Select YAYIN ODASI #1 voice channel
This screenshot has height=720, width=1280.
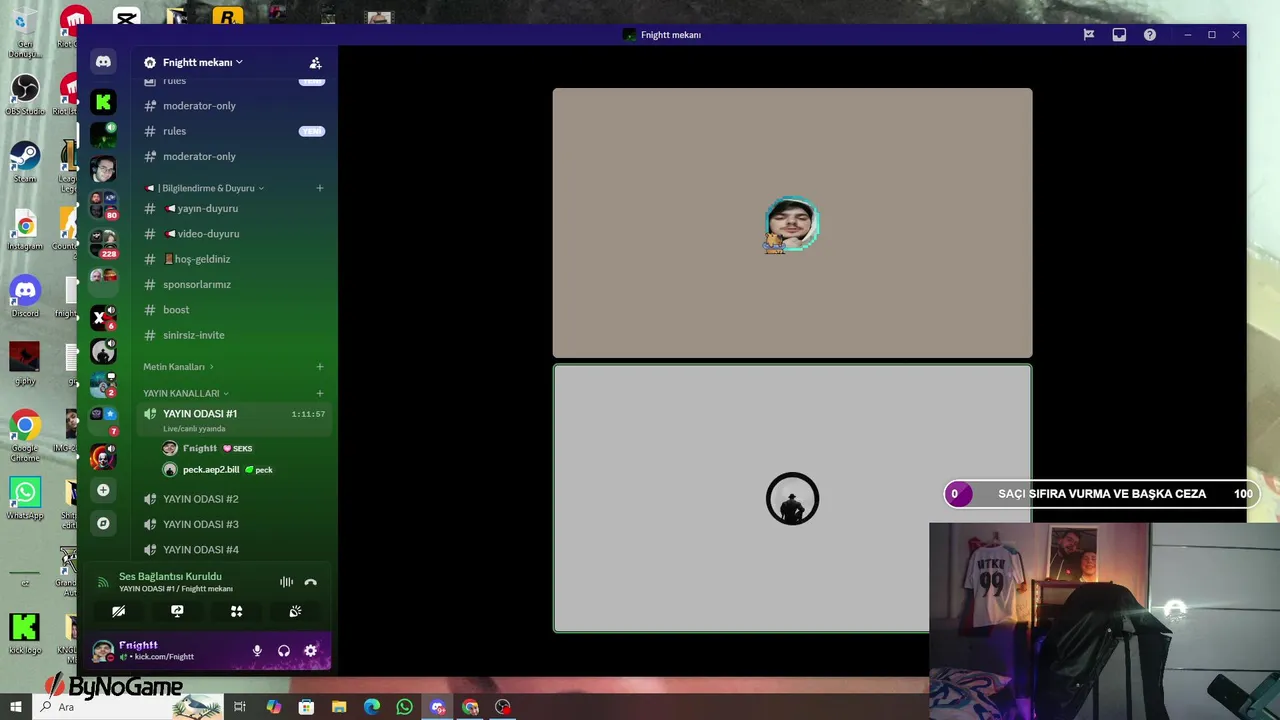[x=234, y=419]
